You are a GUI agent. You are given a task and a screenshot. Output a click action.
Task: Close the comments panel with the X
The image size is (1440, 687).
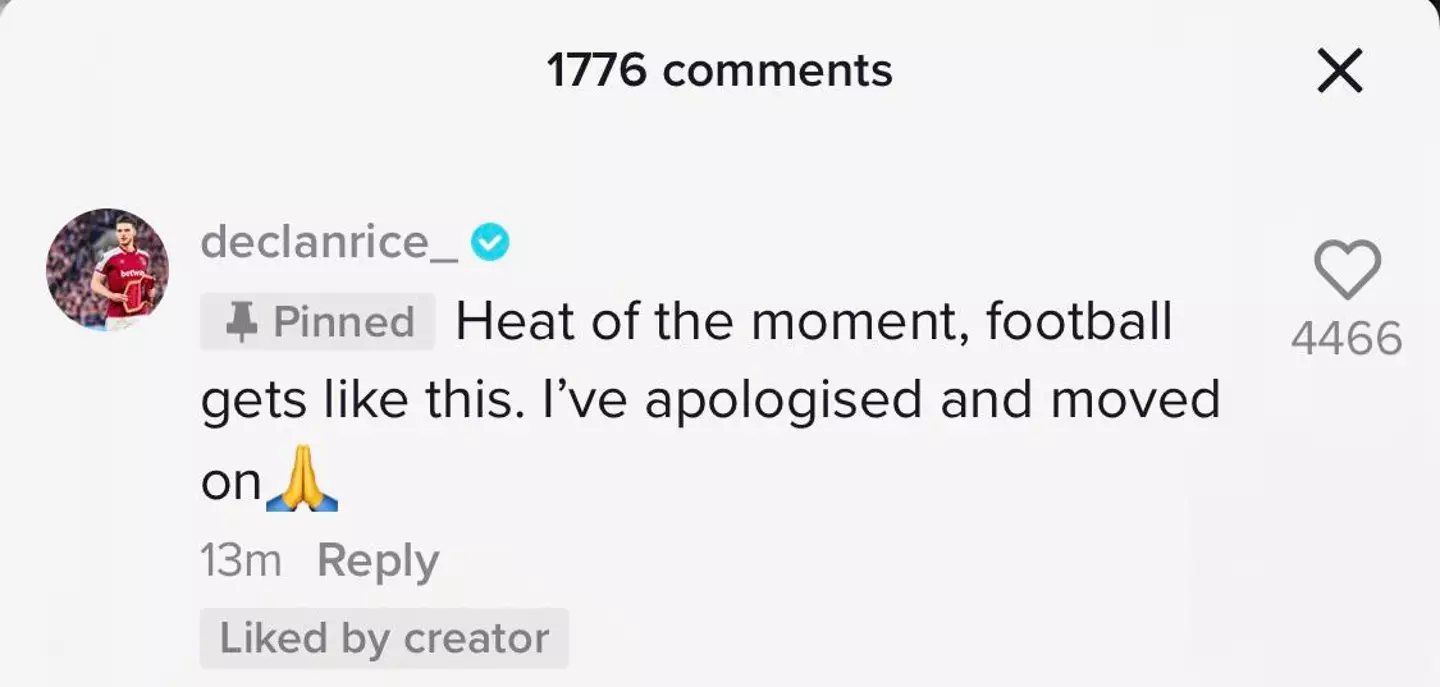[1339, 71]
